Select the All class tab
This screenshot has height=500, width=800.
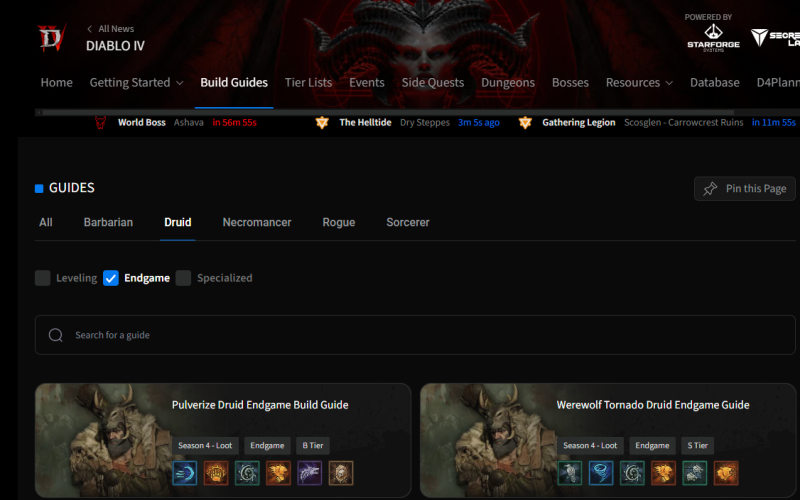click(45, 222)
